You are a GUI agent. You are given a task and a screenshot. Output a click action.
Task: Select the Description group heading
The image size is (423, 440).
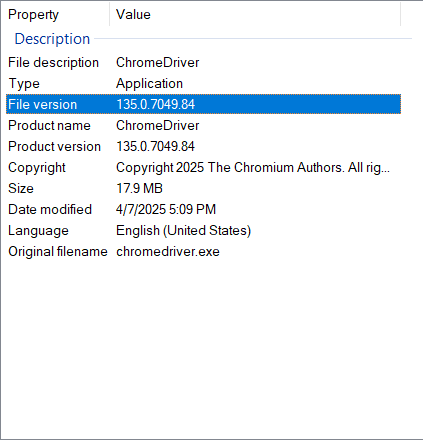point(52,39)
